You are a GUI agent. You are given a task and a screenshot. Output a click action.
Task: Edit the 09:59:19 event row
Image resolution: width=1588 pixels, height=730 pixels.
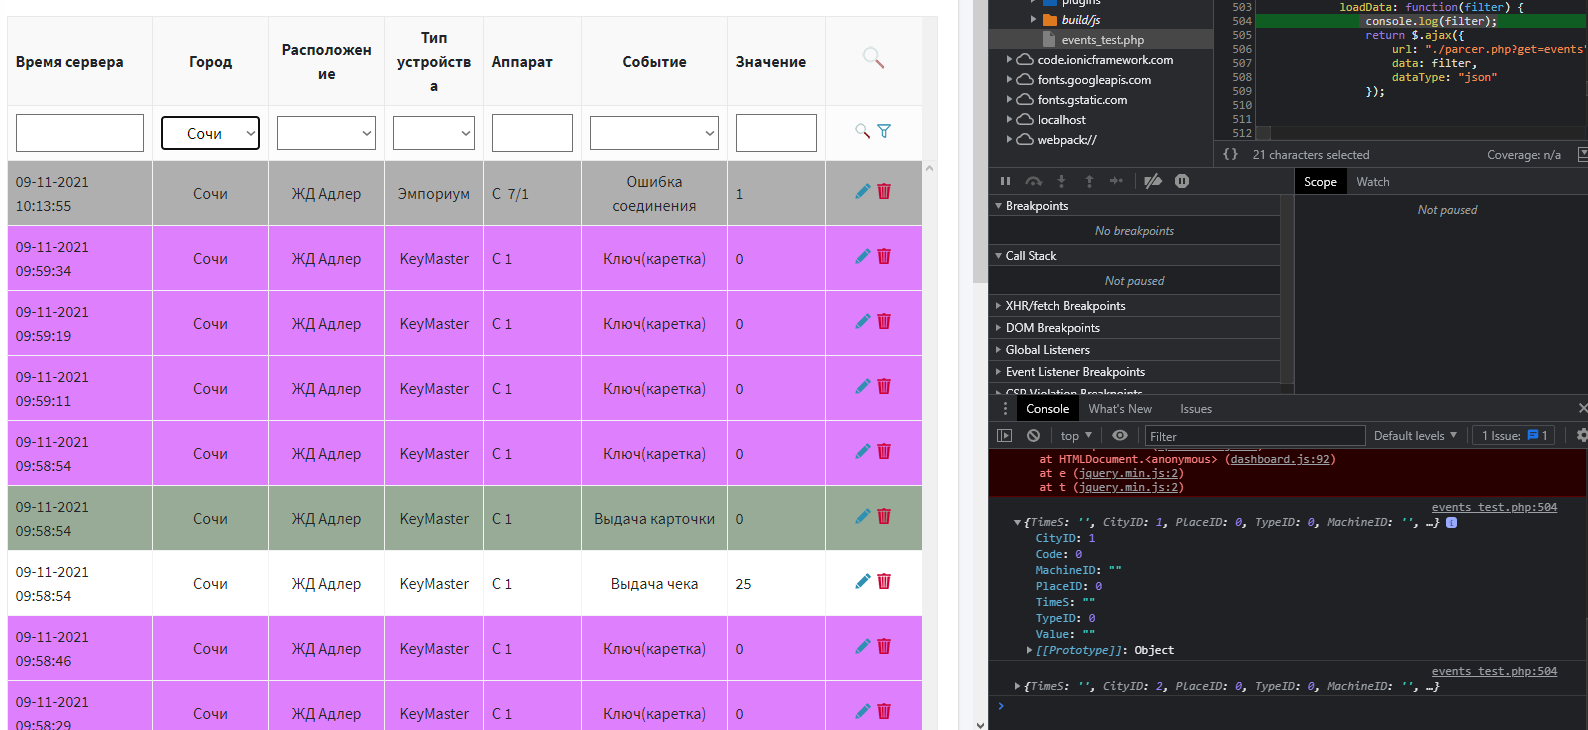click(863, 321)
